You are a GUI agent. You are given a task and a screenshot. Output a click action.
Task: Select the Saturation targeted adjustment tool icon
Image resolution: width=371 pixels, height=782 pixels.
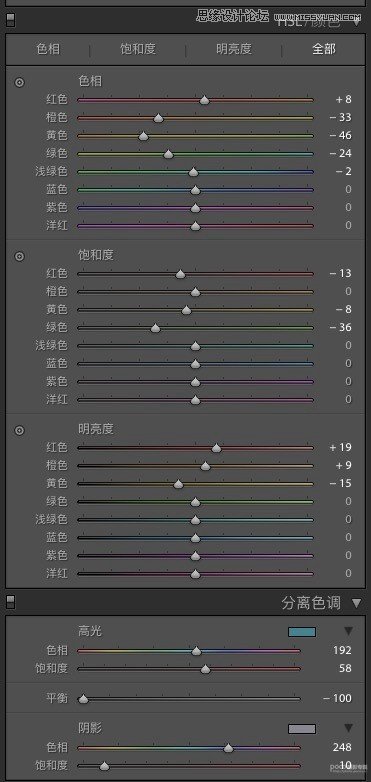point(19,256)
